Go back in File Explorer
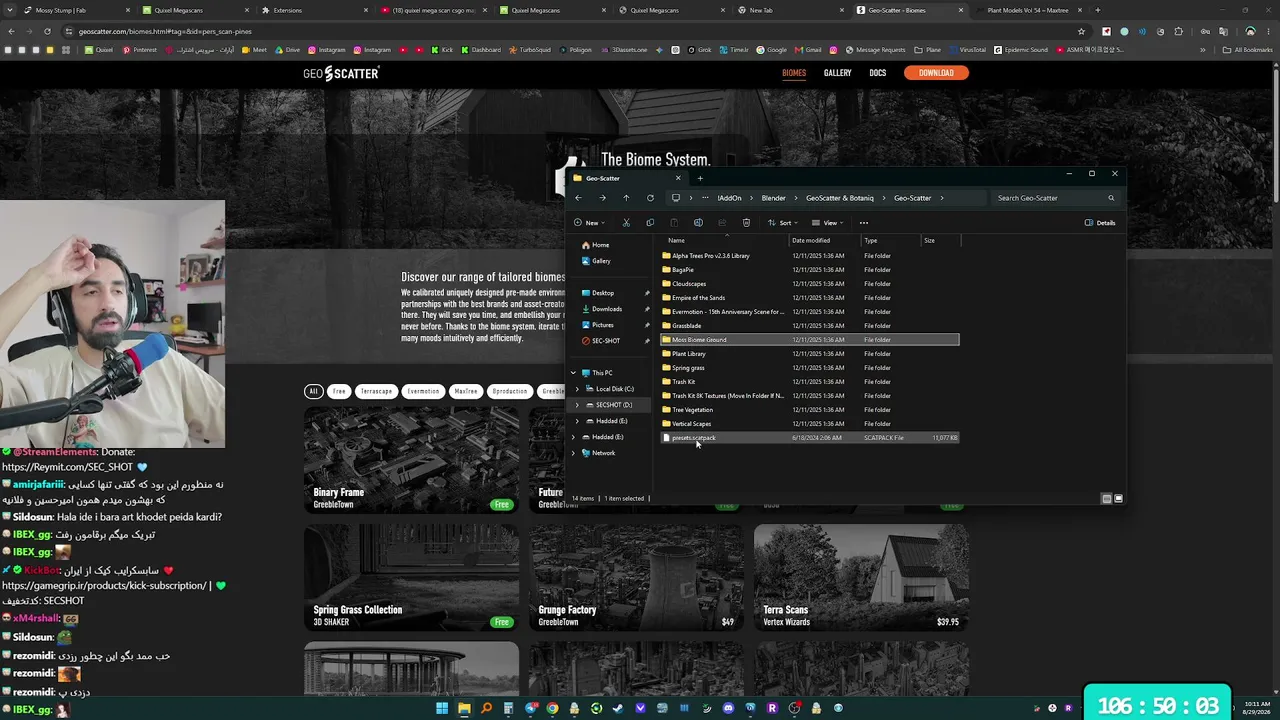Viewport: 1280px width, 720px height. pos(578,198)
